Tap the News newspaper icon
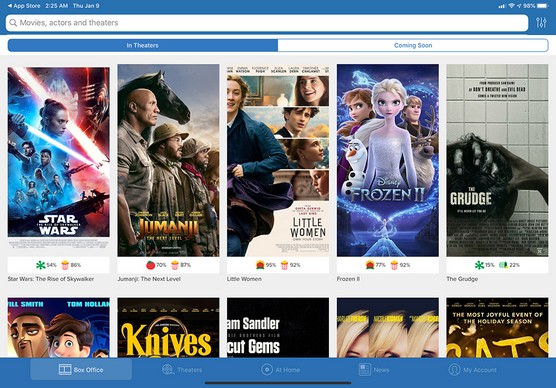The height and width of the screenshot is (388, 556). pyautogui.click(x=365, y=370)
